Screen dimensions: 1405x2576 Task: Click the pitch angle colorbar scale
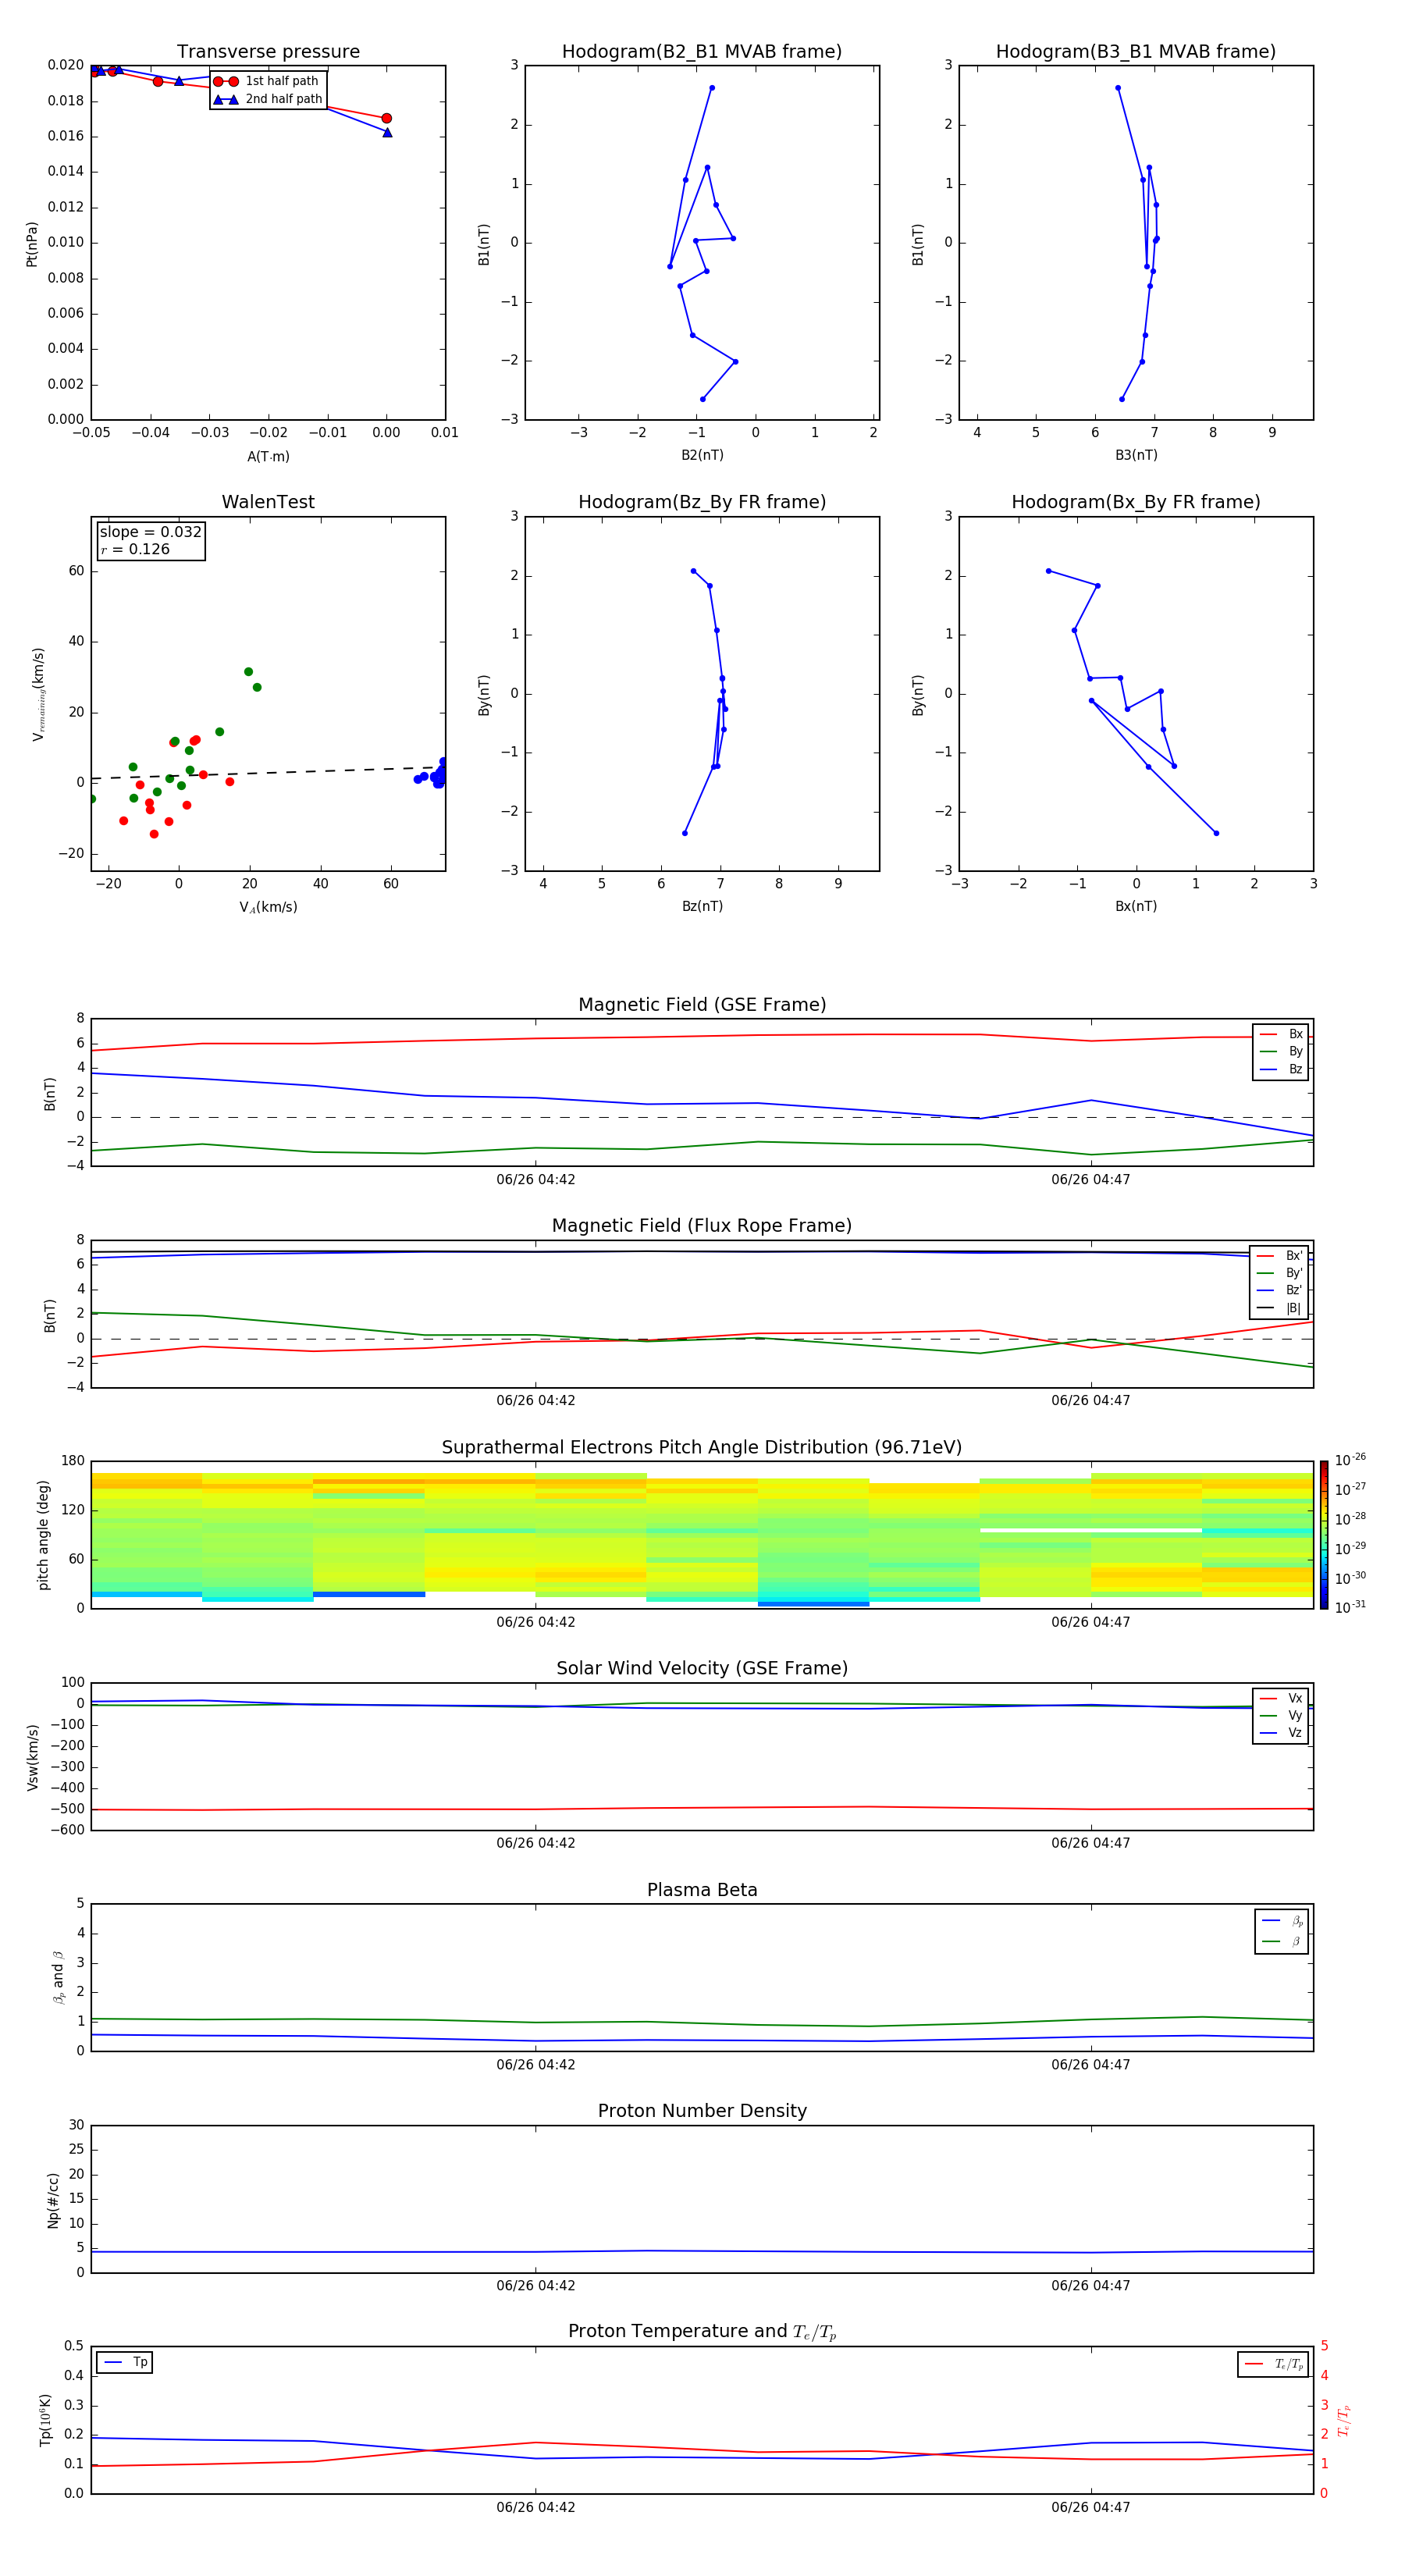(1324, 1535)
